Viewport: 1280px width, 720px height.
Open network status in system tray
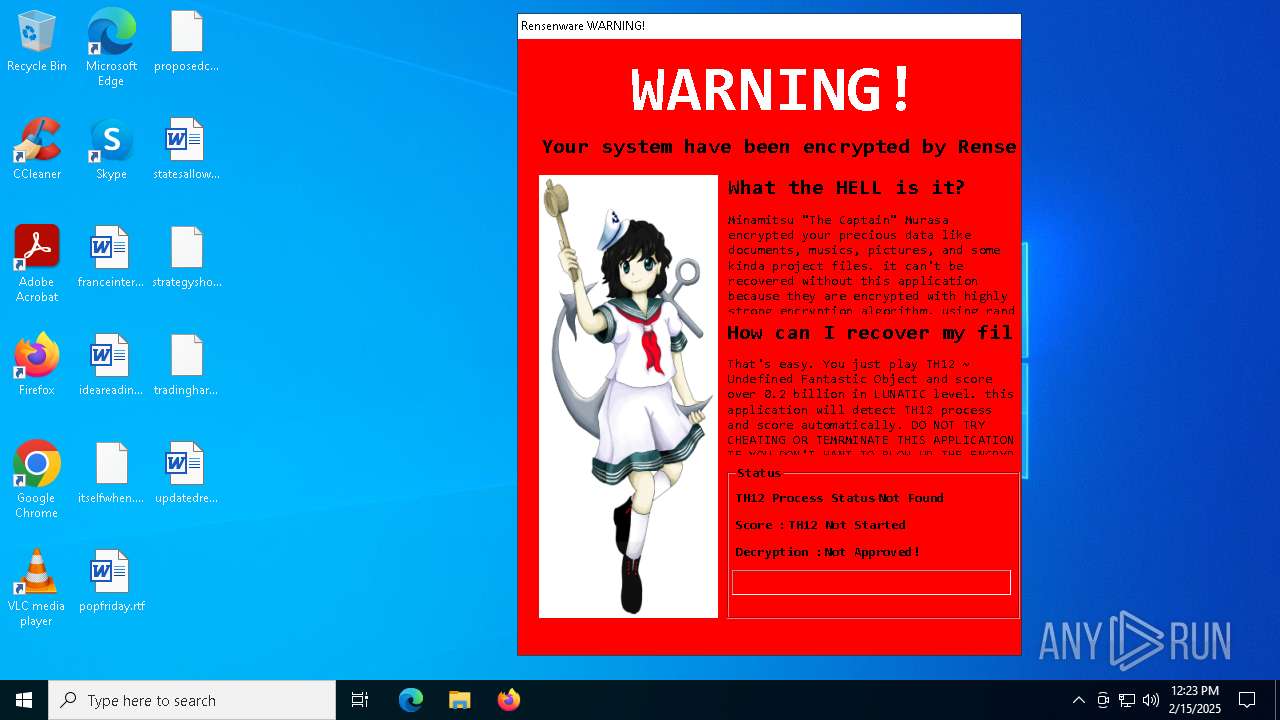coord(1127,700)
